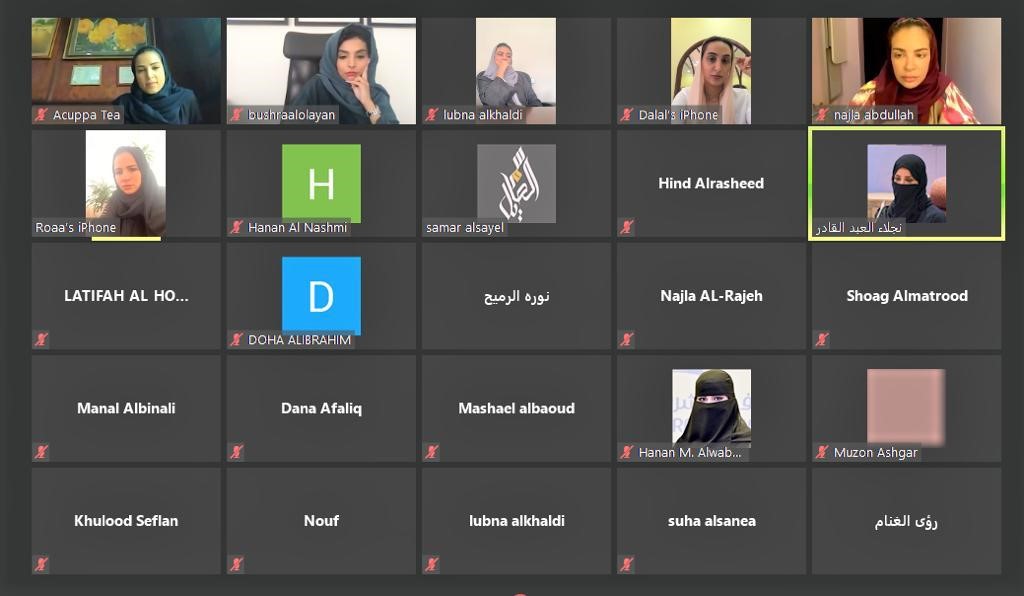This screenshot has height=596, width=1024.
Task: Select the green H avatar of Hanan Al Nashmi
Action: pyautogui.click(x=321, y=183)
